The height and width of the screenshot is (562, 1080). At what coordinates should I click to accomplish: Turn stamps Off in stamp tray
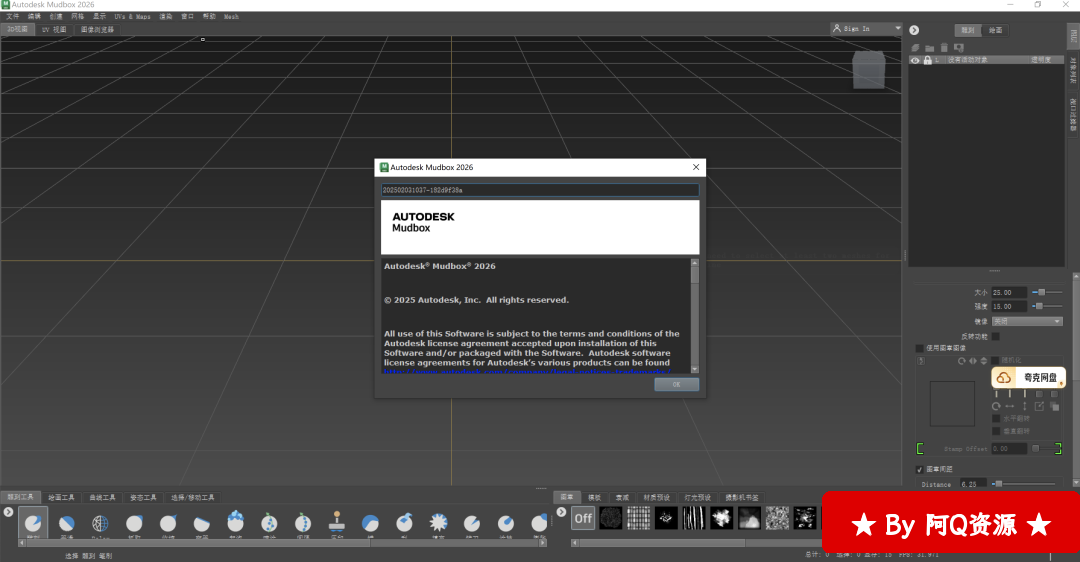[583, 518]
